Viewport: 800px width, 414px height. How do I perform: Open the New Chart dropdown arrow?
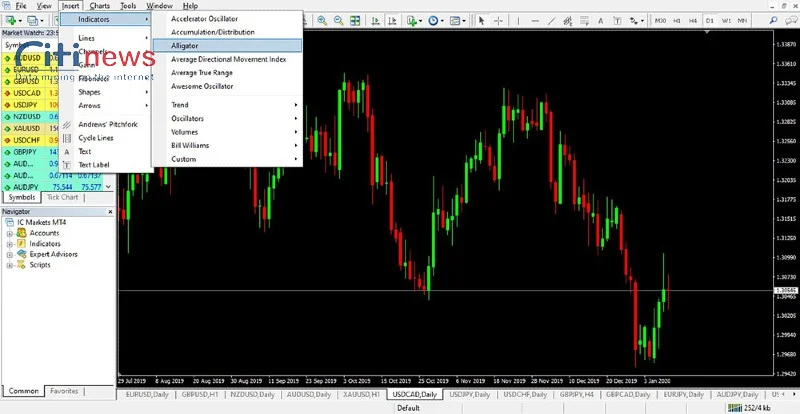click(x=19, y=21)
